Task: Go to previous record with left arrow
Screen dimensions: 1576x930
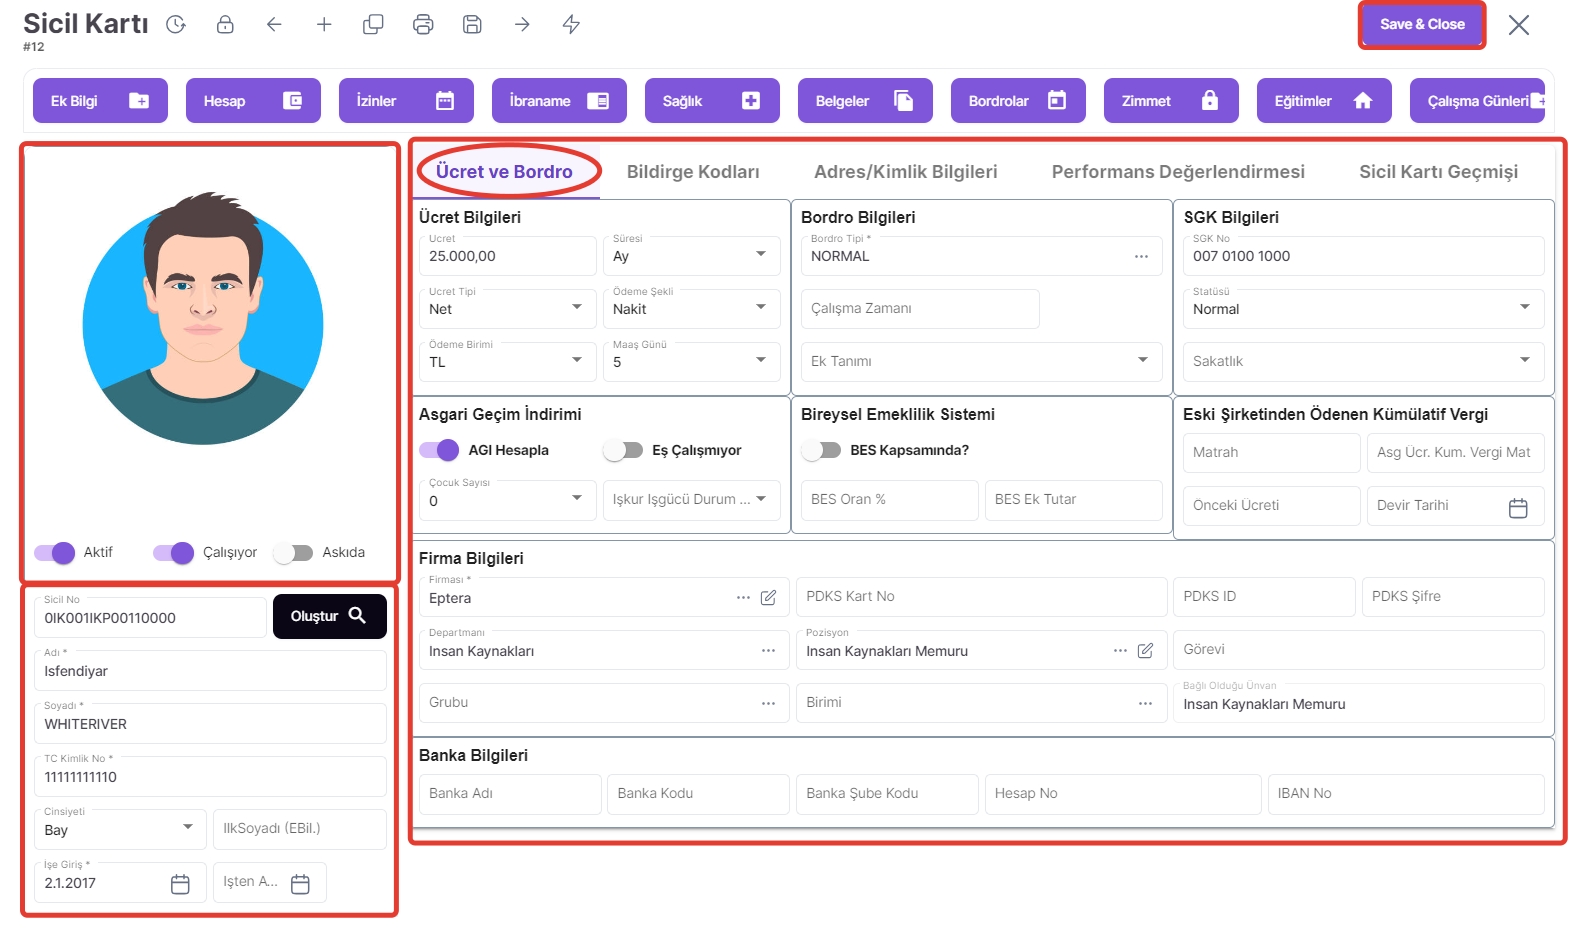Action: (x=274, y=25)
